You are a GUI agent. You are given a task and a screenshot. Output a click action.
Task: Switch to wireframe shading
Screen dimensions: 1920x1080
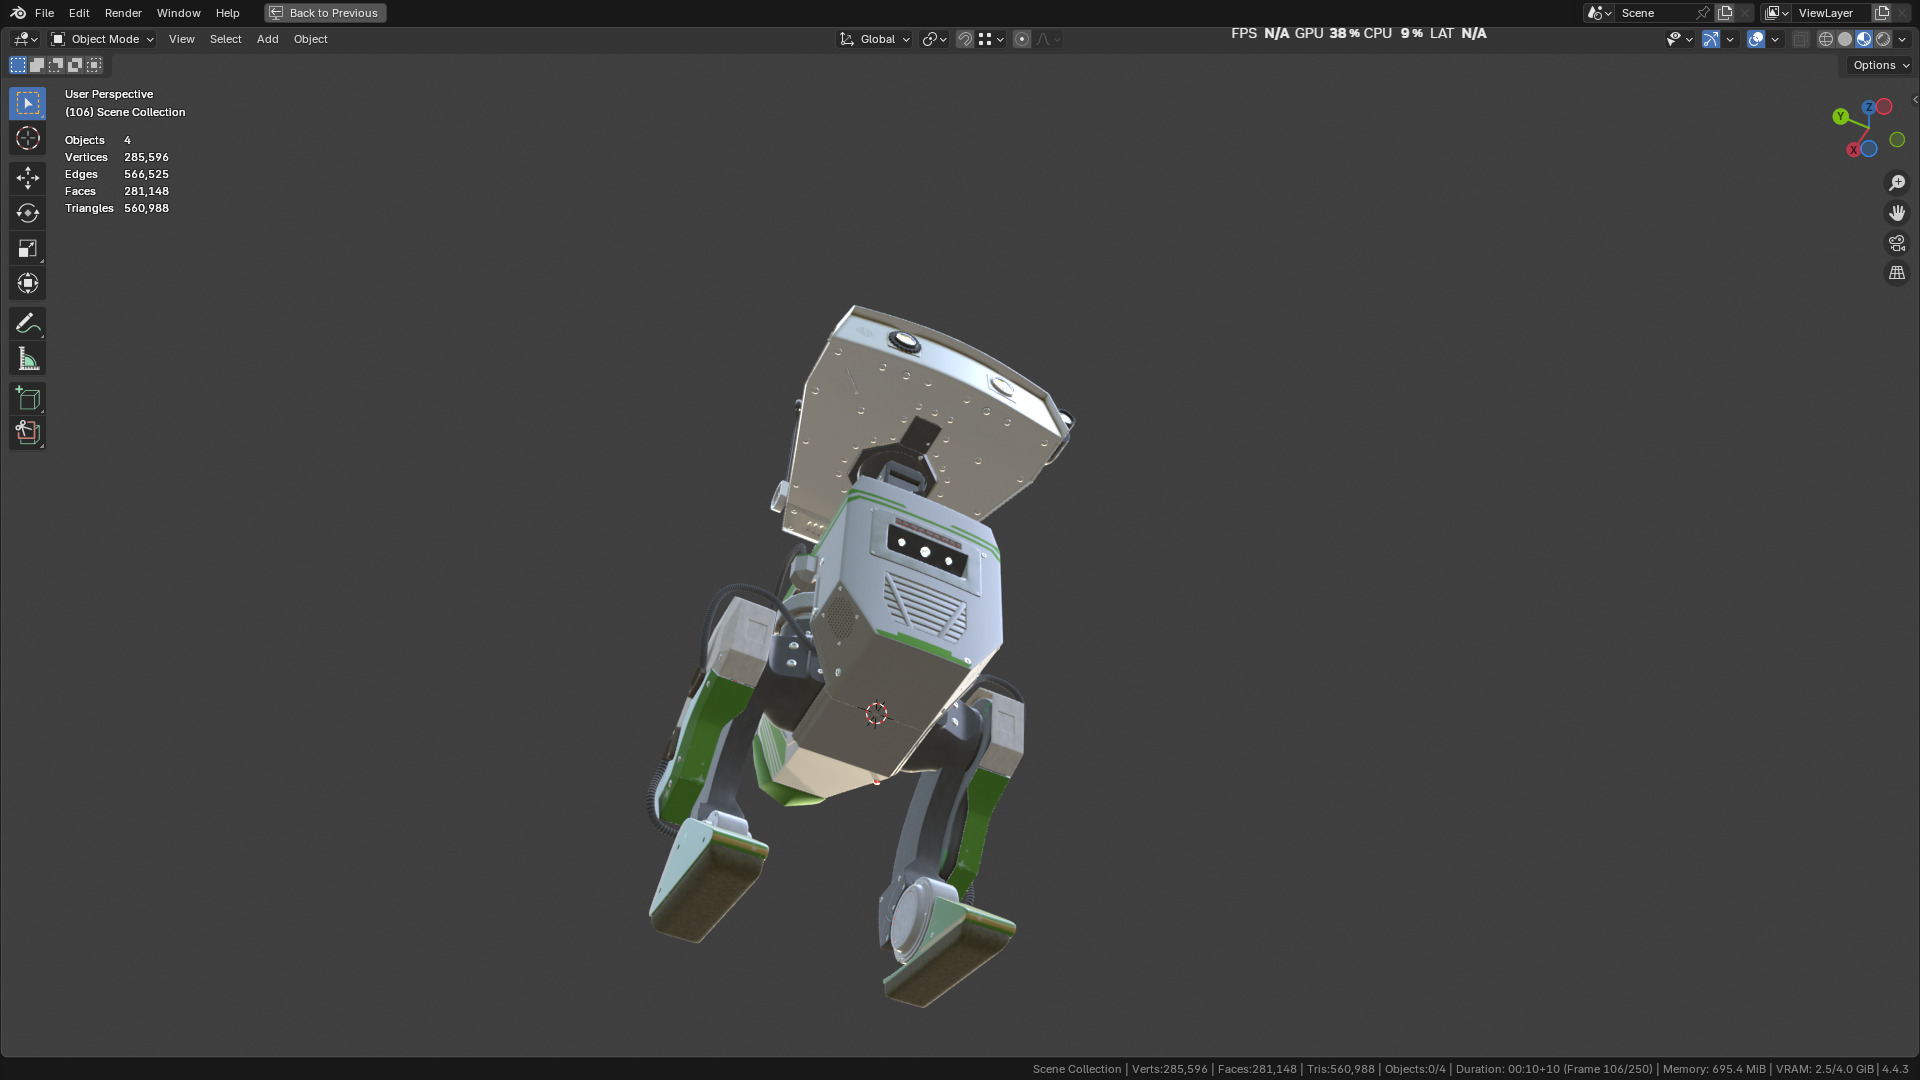coord(1826,39)
